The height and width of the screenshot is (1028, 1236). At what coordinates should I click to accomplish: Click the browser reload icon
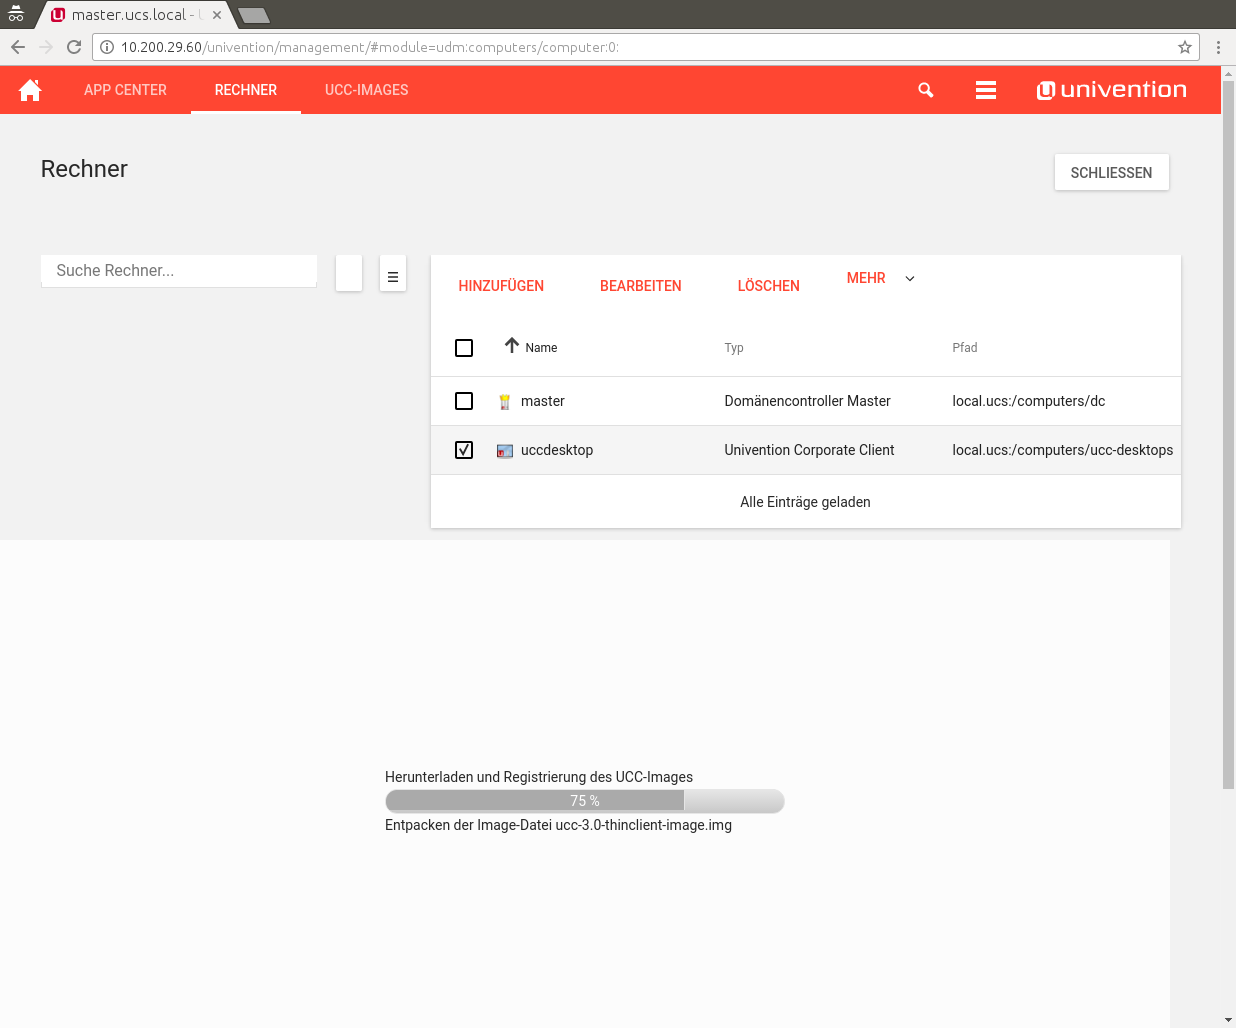click(74, 47)
